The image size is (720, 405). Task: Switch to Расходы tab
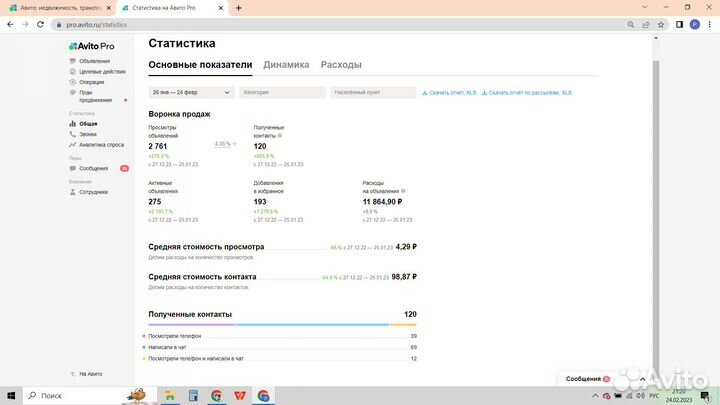pos(341,65)
